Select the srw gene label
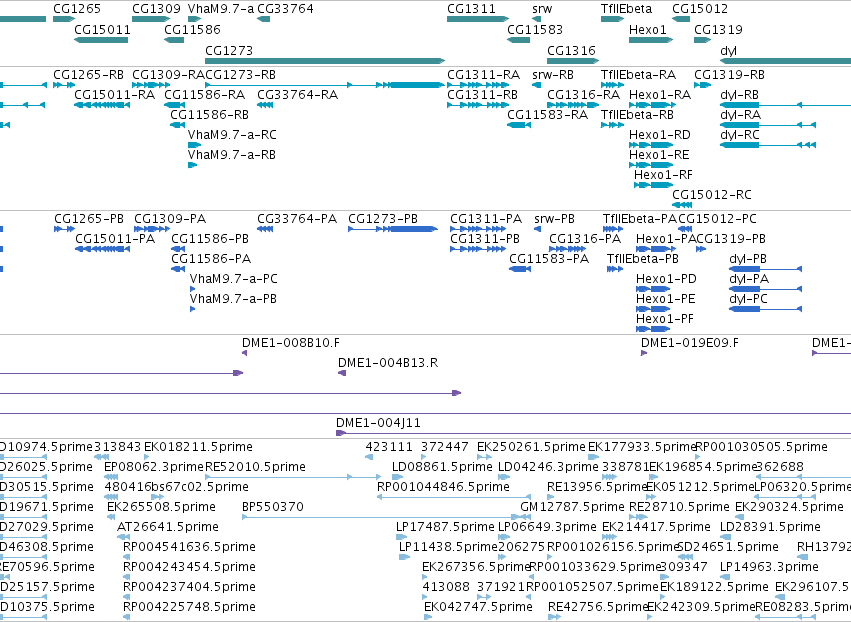 [542, 9]
